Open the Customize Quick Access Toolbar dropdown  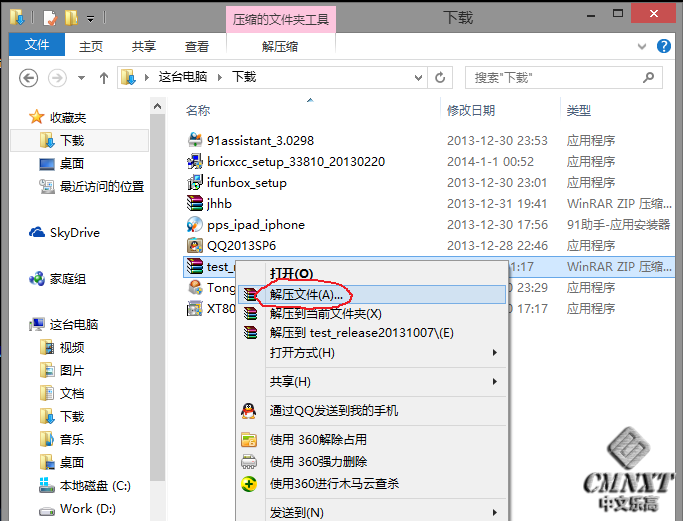coord(90,19)
